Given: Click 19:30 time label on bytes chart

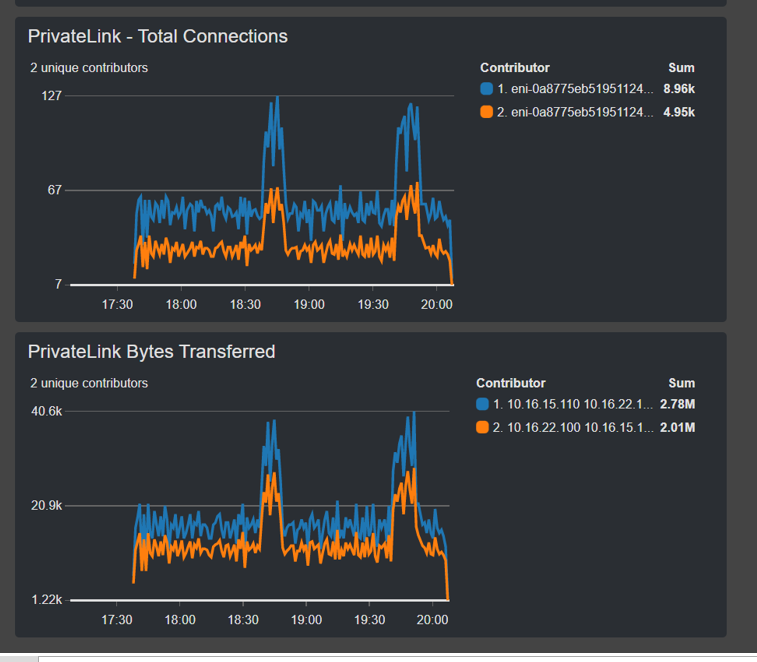Looking at the screenshot, I should pos(369,620).
